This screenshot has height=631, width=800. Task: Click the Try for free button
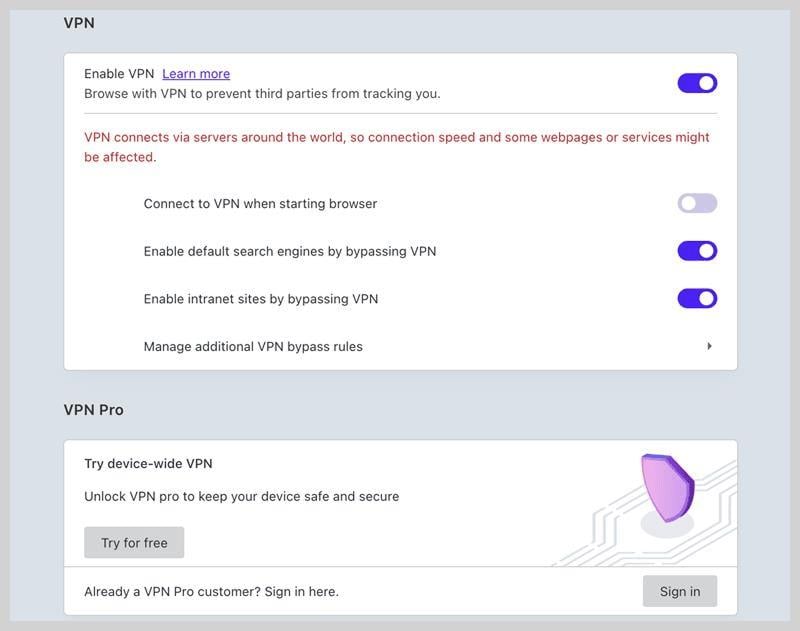tap(134, 543)
